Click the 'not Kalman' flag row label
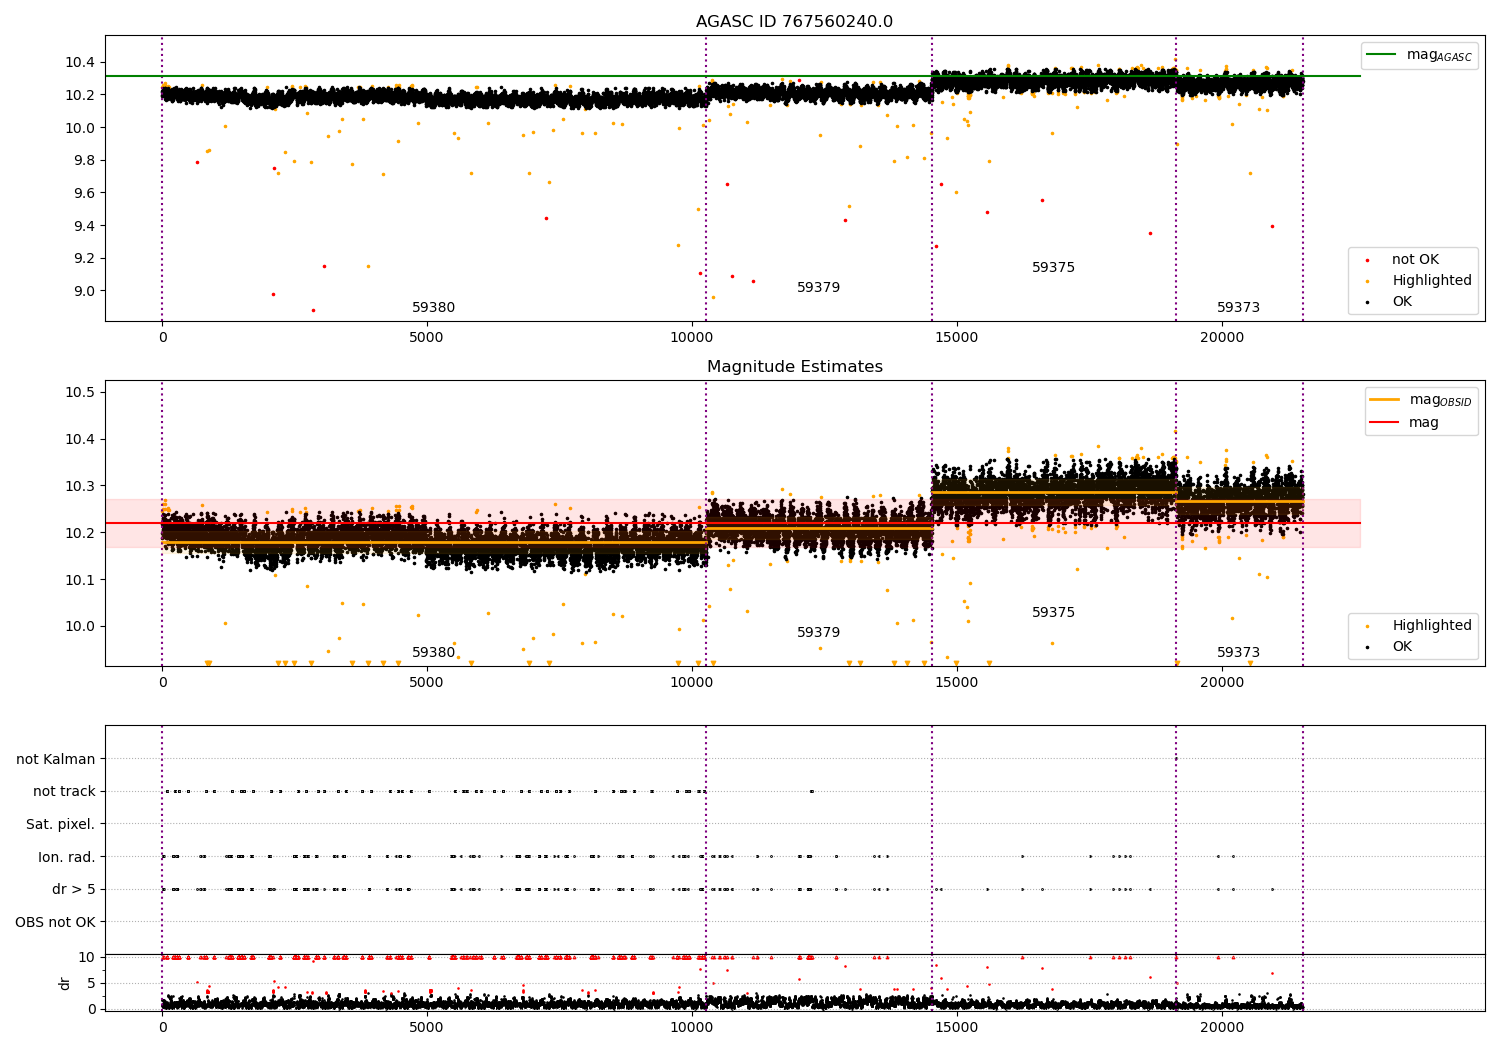Viewport: 1500px width, 1050px height. point(56,759)
